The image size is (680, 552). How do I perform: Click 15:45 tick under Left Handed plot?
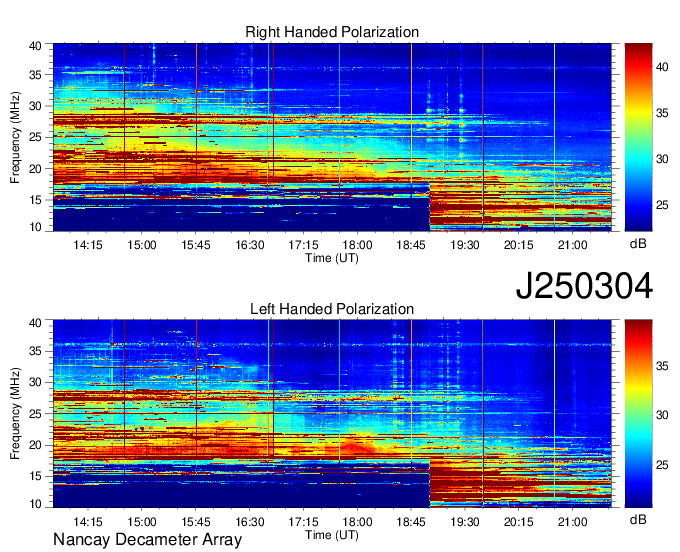pos(196,522)
